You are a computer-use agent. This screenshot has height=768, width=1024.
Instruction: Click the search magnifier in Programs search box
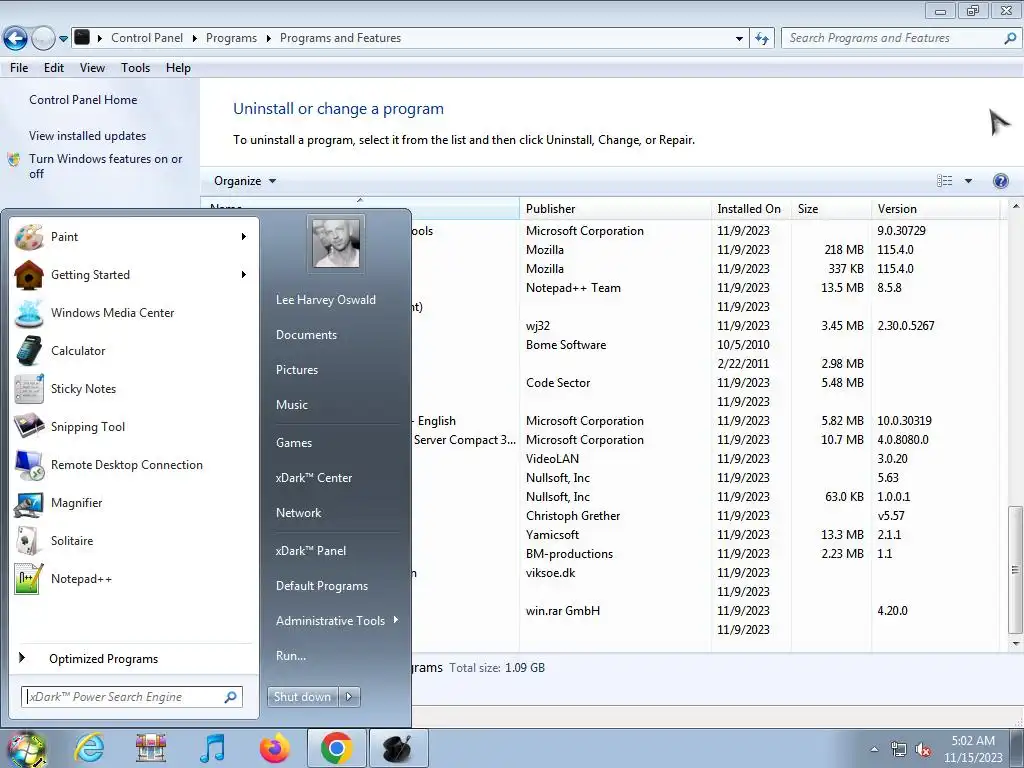click(x=1010, y=38)
